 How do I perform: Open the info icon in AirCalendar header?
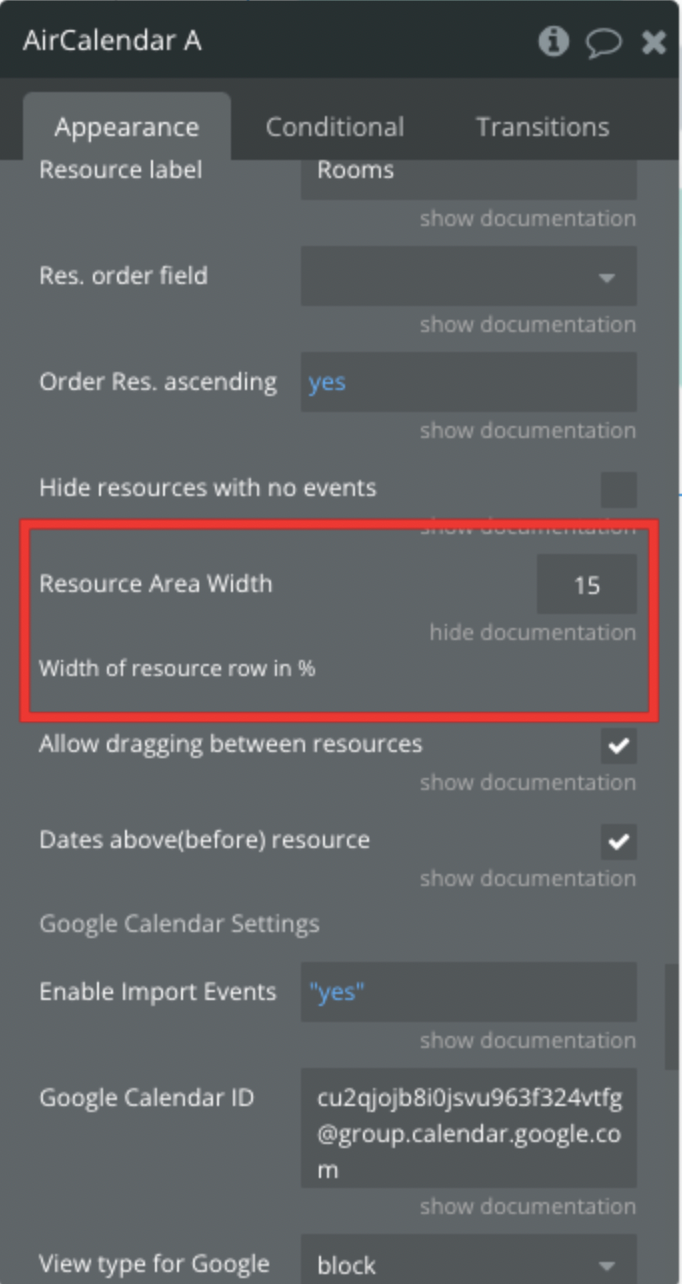click(553, 41)
